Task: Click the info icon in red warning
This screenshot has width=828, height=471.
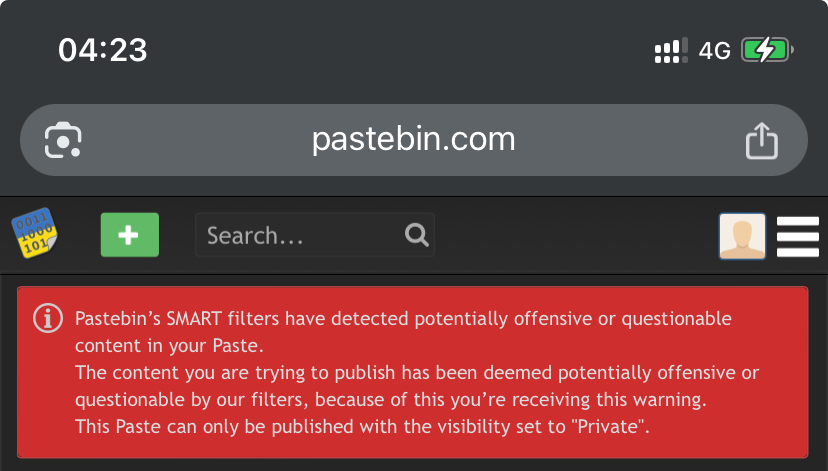Action: [48, 318]
